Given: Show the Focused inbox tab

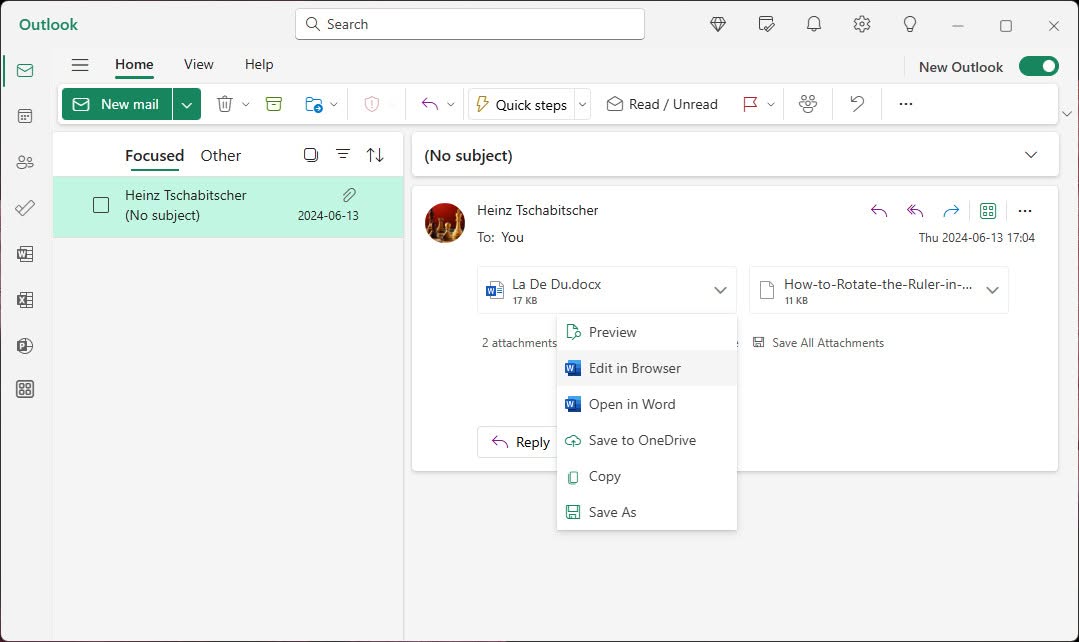Looking at the screenshot, I should [154, 156].
